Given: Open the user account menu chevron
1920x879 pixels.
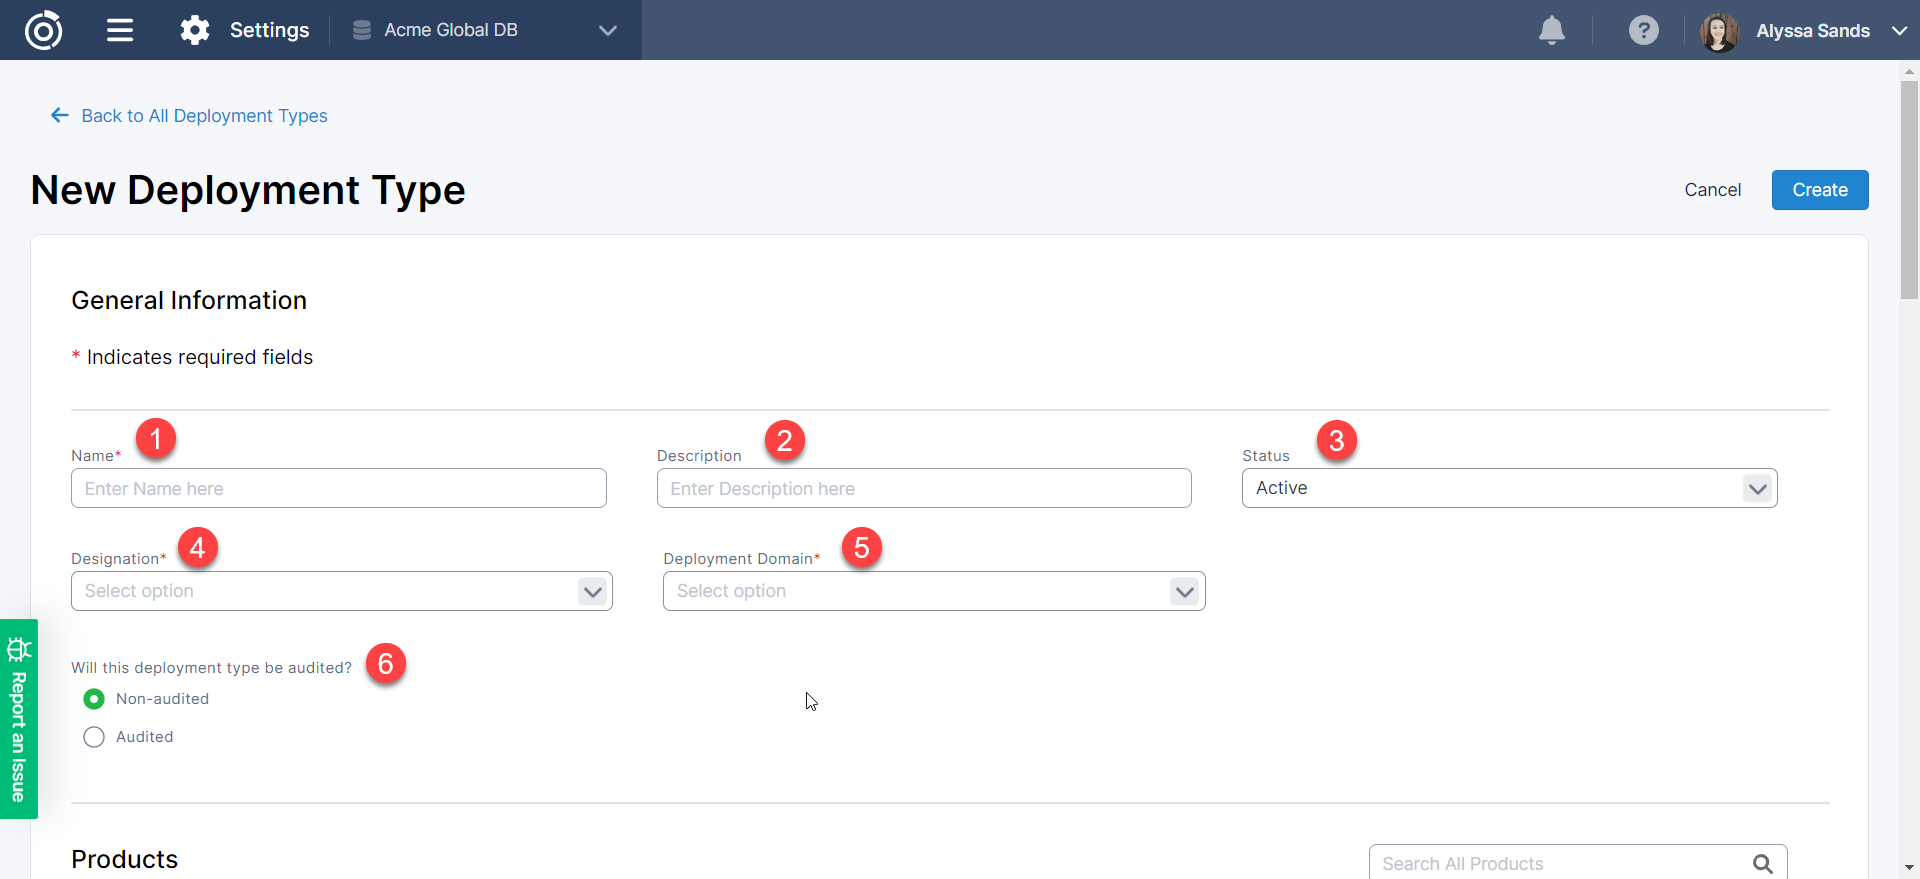Looking at the screenshot, I should 1899,31.
